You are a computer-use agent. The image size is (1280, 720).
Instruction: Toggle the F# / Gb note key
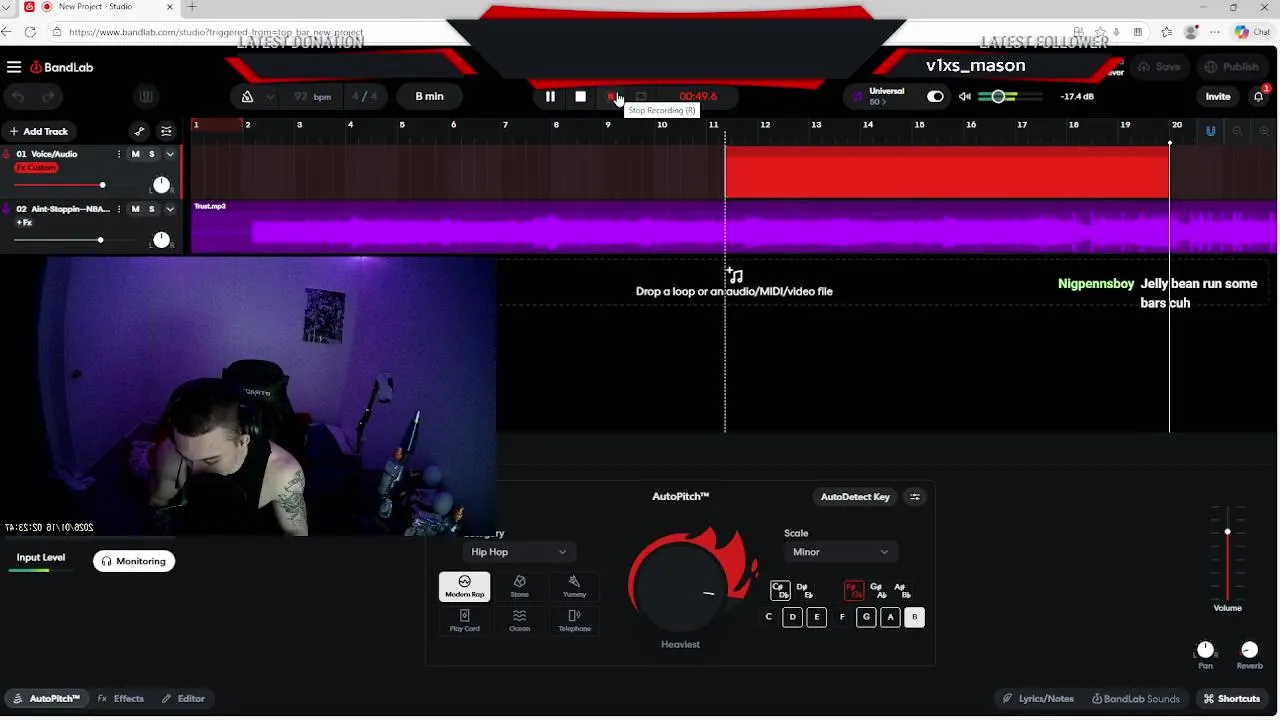pyautogui.click(x=854, y=590)
